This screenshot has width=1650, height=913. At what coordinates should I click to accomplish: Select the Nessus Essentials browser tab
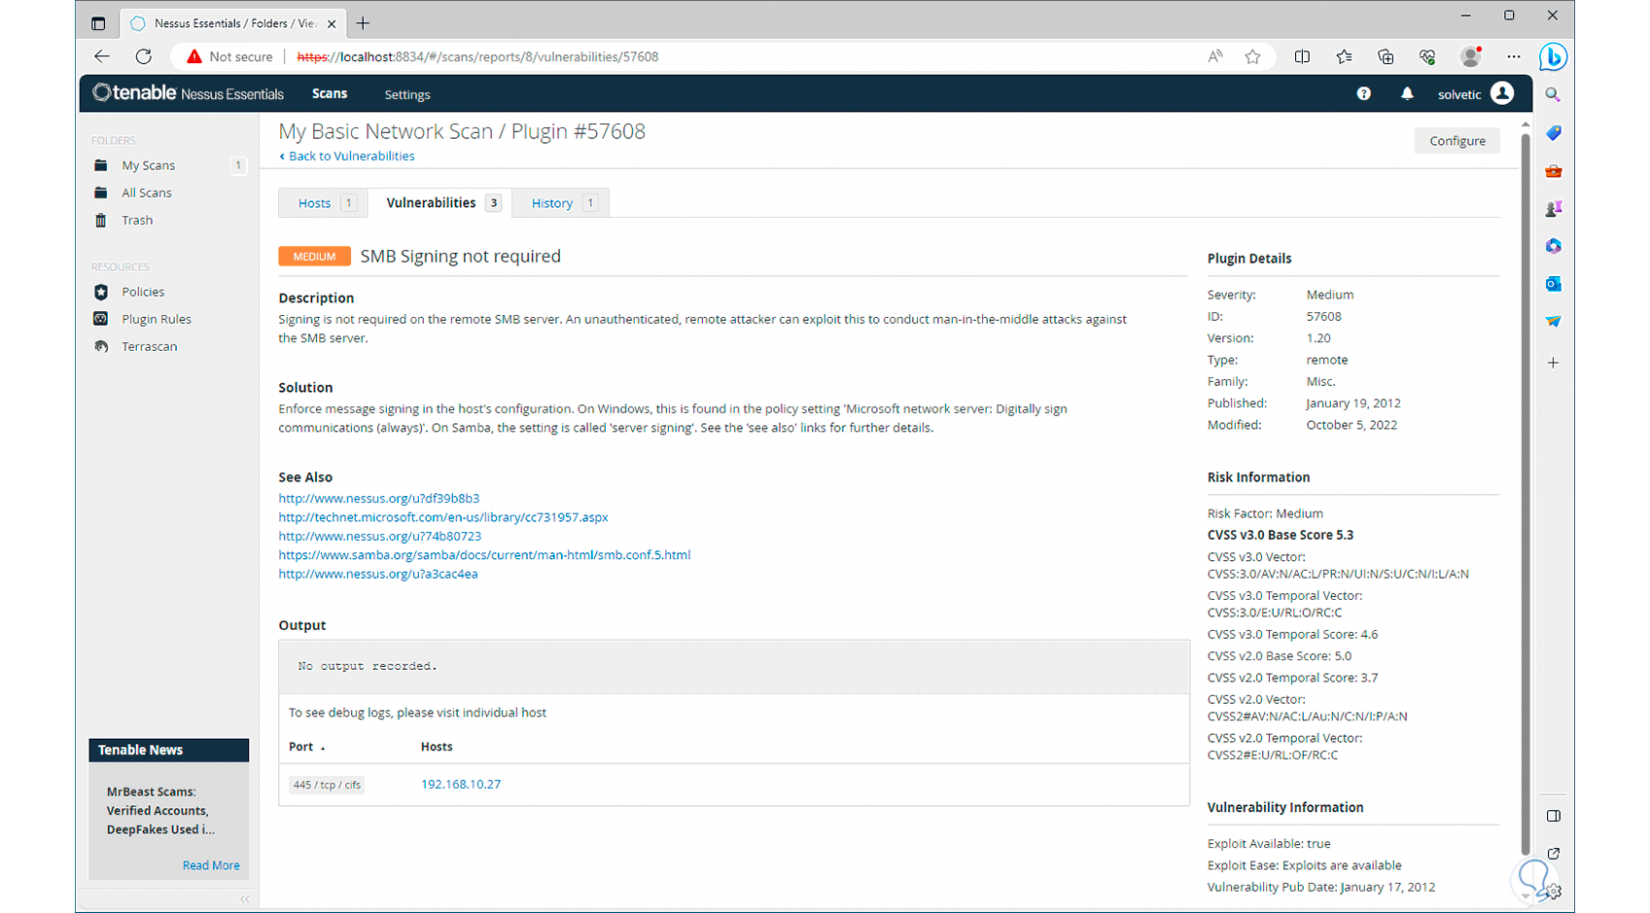tap(233, 23)
